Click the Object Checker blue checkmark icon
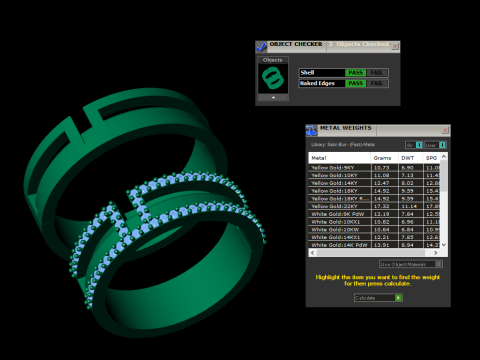This screenshot has width=480, height=360. 261,47
